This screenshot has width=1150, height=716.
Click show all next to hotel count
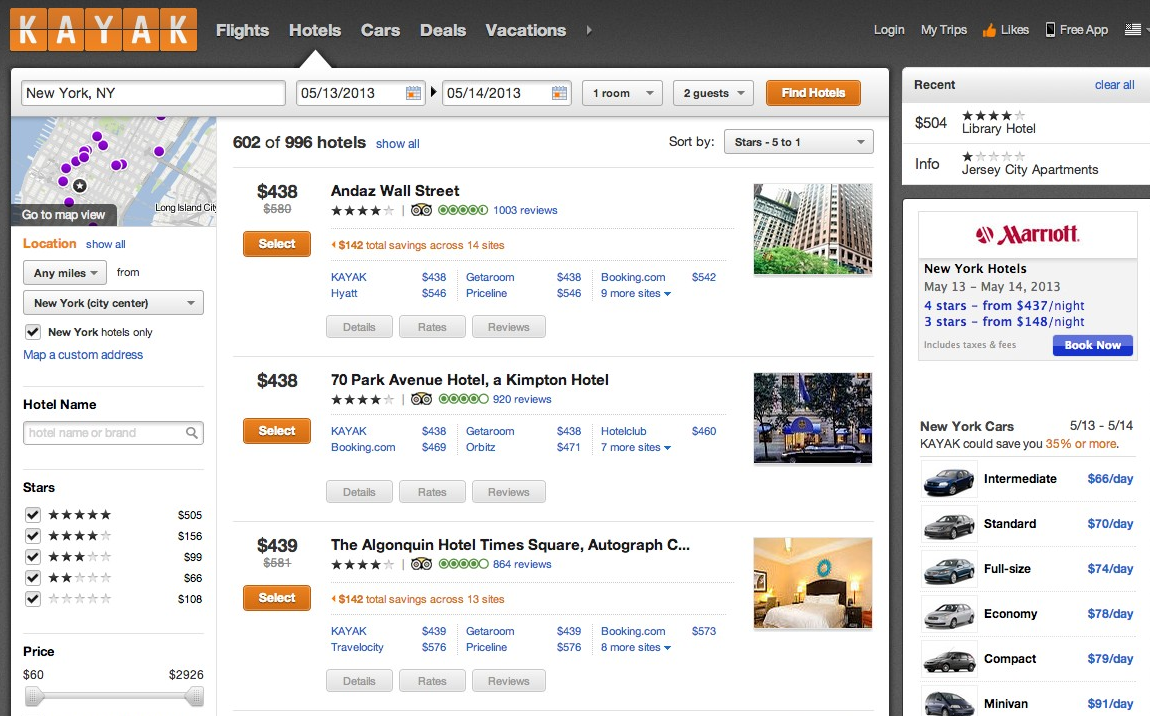coord(398,144)
